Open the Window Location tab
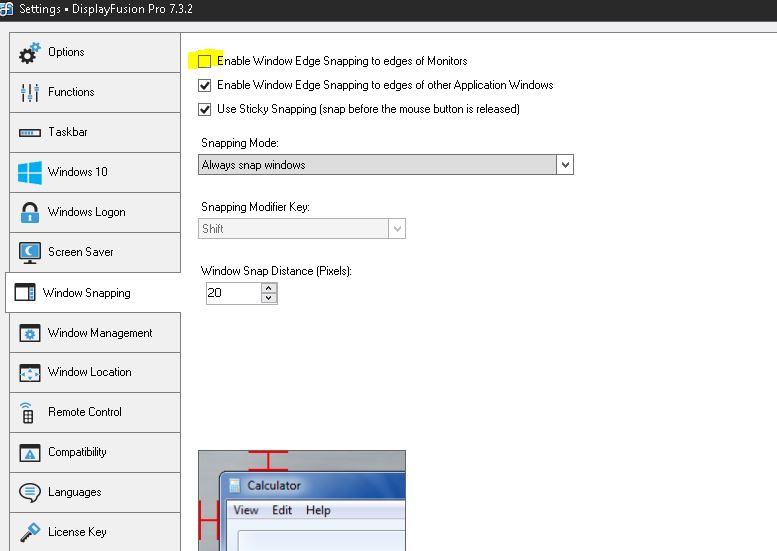 tap(89, 372)
